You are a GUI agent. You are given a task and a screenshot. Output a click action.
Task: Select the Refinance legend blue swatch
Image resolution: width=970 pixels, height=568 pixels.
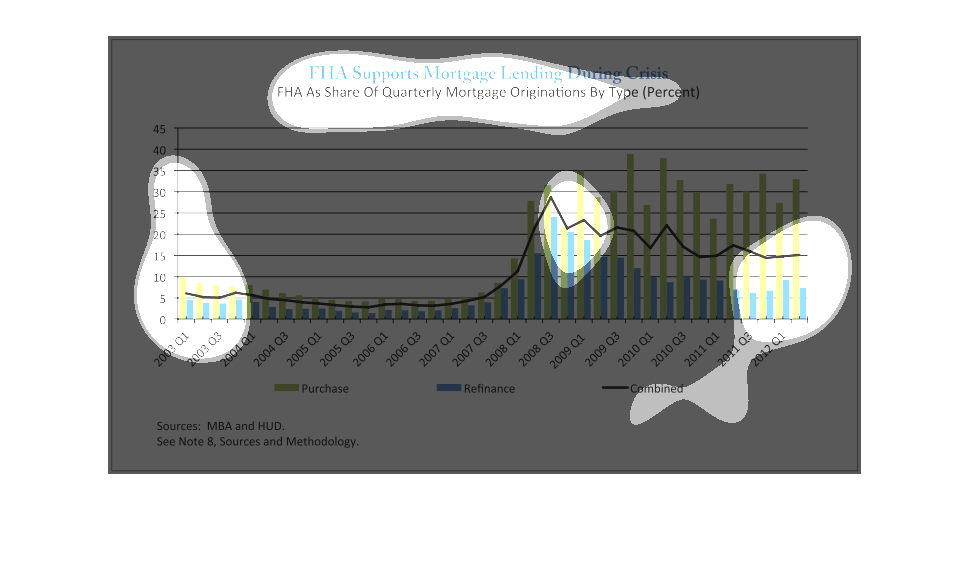(x=449, y=388)
